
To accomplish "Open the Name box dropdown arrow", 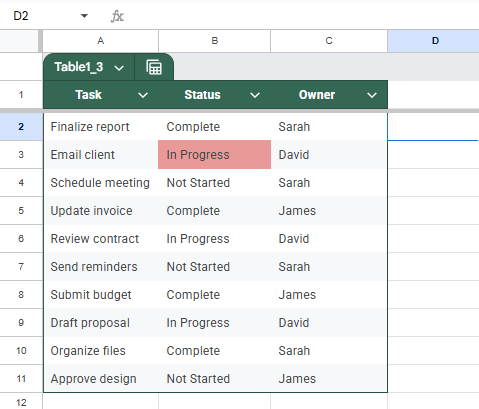I will tap(84, 16).
